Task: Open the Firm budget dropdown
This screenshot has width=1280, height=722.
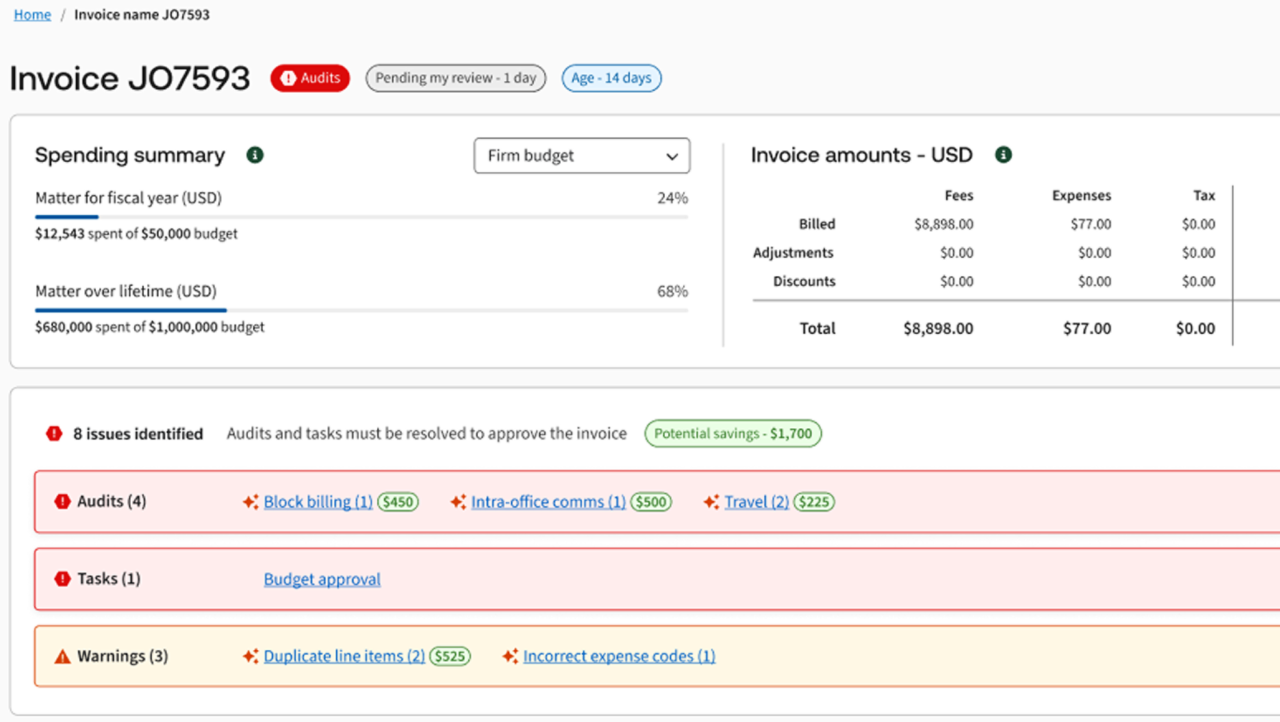Action: (x=581, y=156)
